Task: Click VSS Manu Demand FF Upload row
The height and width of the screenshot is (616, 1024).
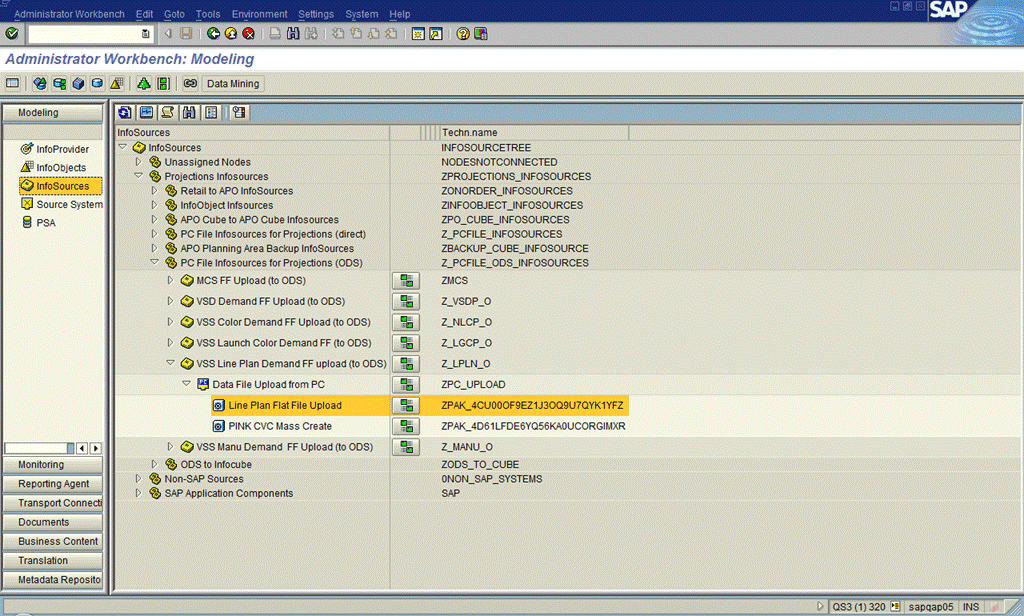Action: tap(285, 447)
